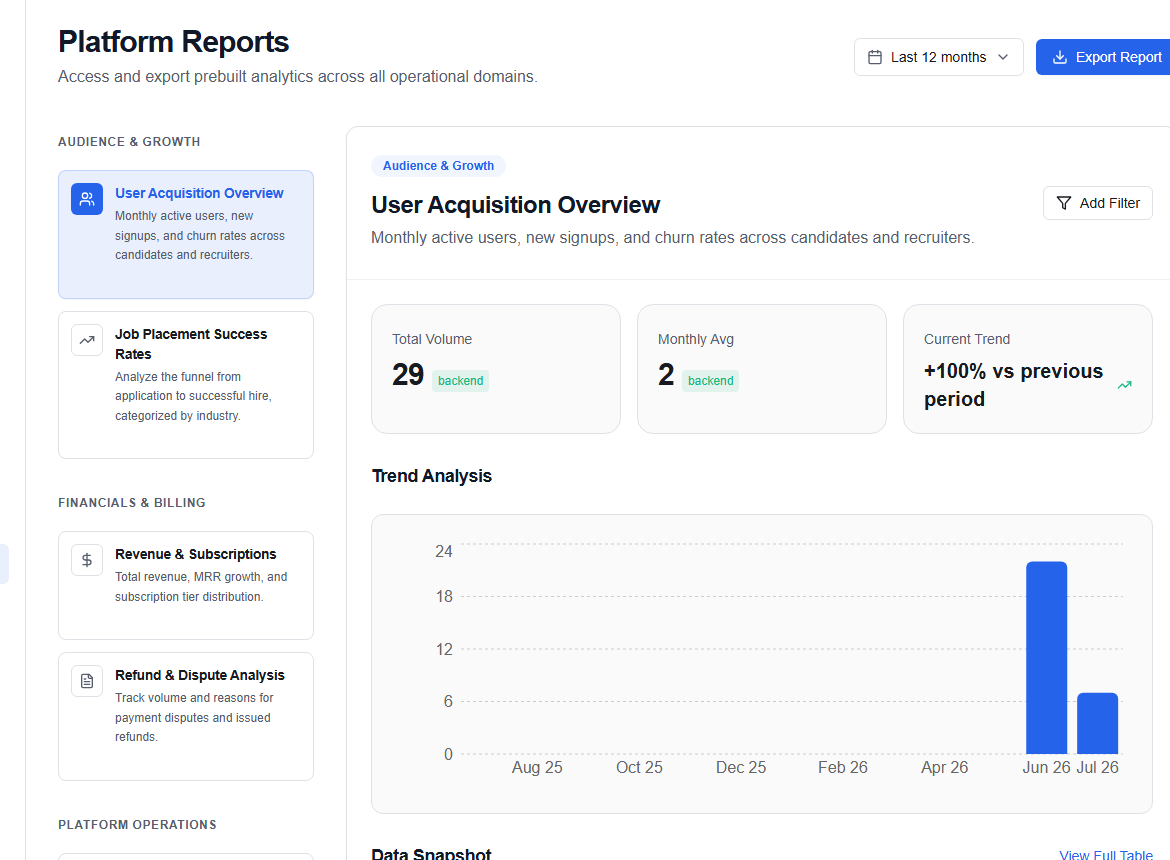Click the Dec 25 axis label
This screenshot has width=1170, height=860.
[x=741, y=768]
